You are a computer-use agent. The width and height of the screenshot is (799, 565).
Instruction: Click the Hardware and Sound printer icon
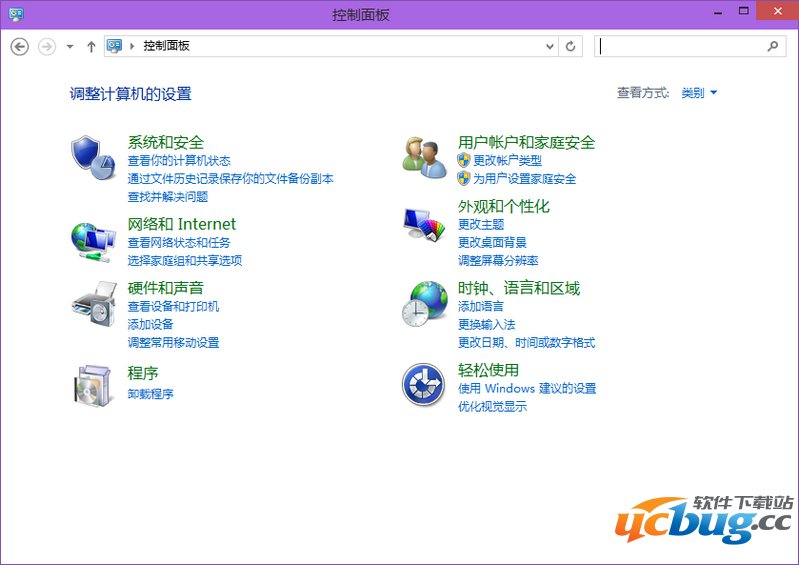click(93, 303)
